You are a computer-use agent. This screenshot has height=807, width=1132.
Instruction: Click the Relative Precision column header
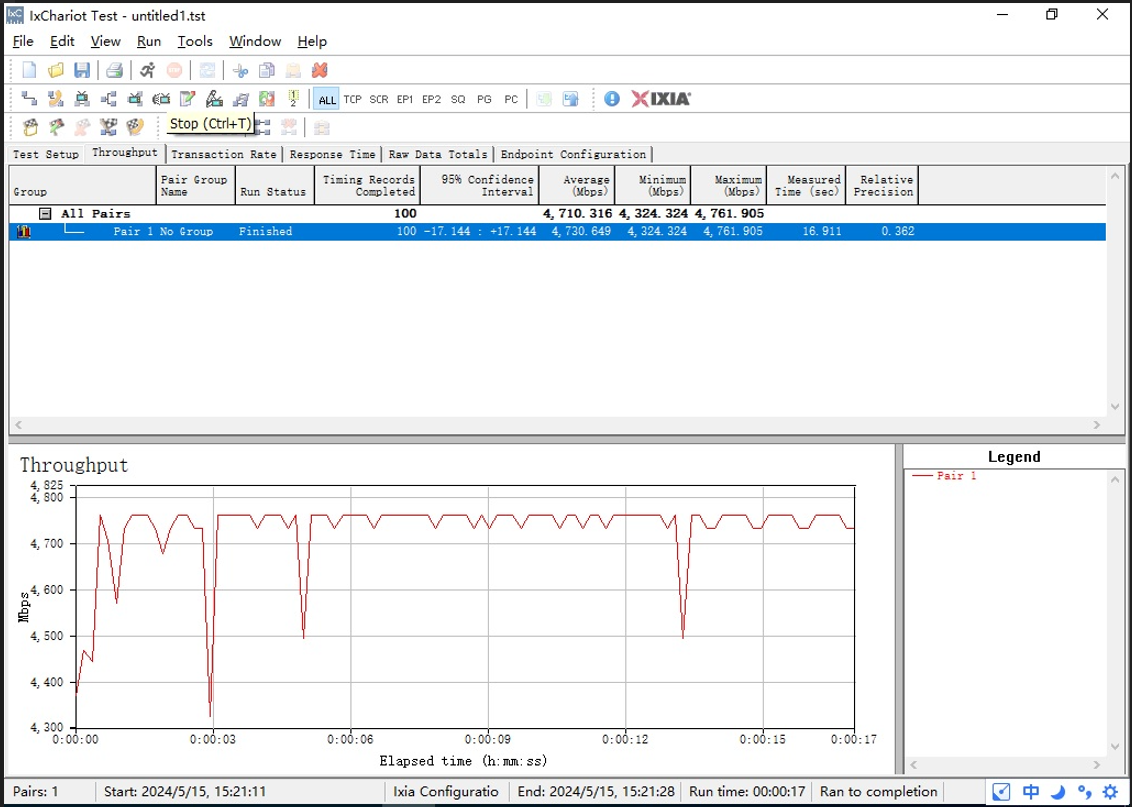[x=882, y=186]
